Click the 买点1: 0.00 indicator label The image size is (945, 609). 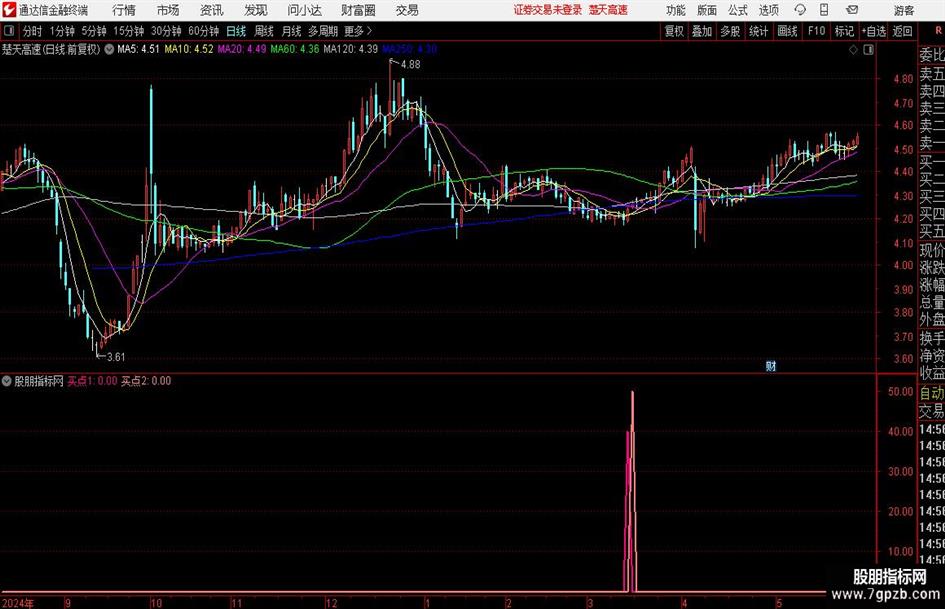pyautogui.click(x=92, y=380)
